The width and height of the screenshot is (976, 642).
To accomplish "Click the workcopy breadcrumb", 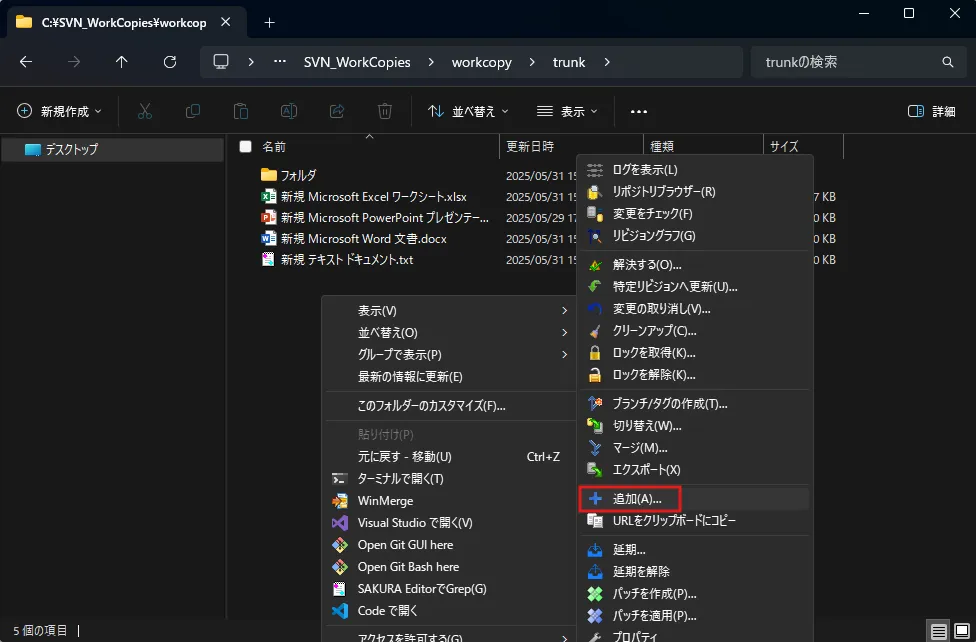I will point(482,62).
